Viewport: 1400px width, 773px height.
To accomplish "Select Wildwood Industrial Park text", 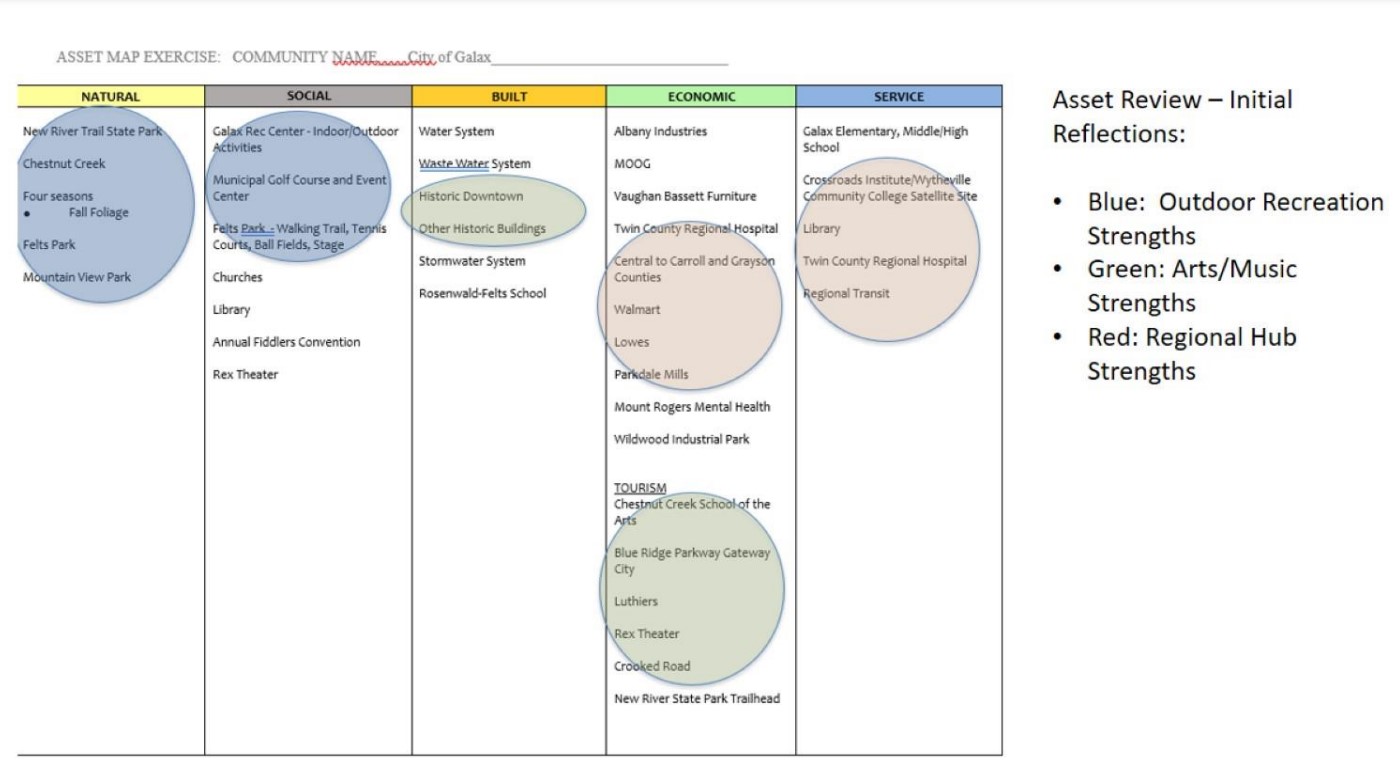I will point(681,439).
